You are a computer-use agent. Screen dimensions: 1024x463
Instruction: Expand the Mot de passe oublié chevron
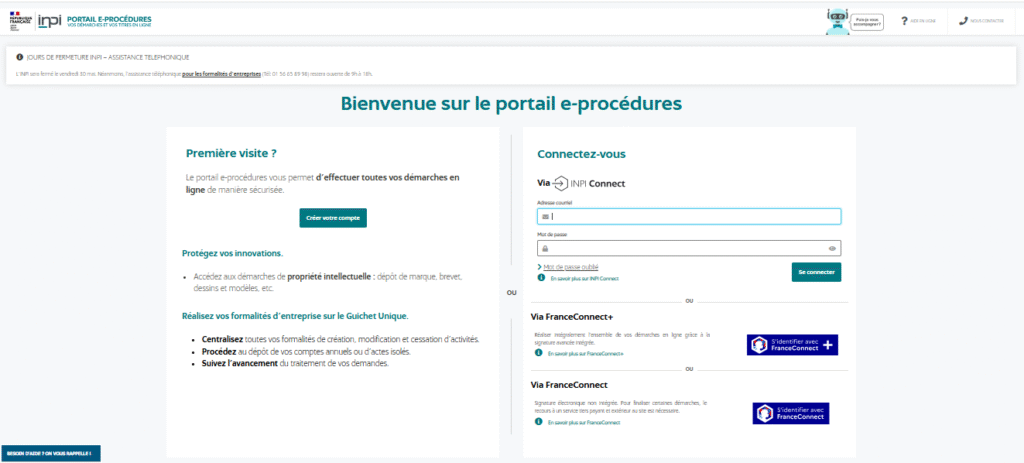coord(539,267)
